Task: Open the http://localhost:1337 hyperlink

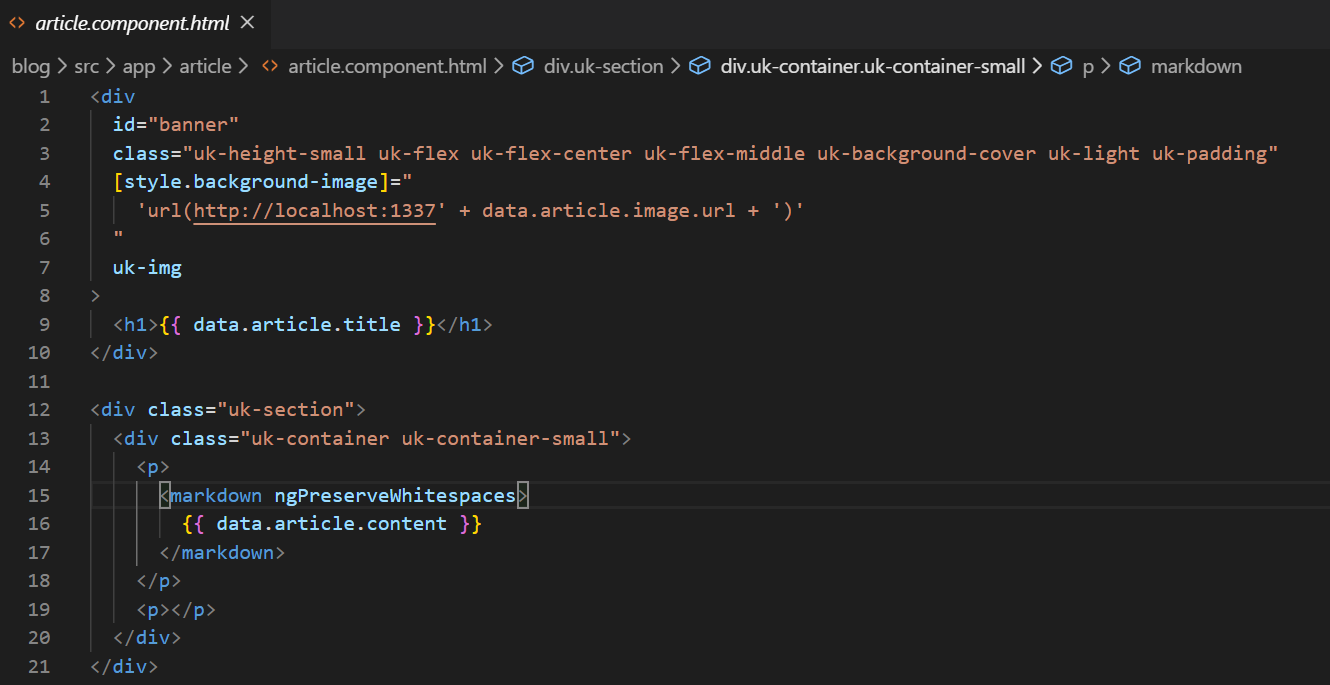Action: 314,210
